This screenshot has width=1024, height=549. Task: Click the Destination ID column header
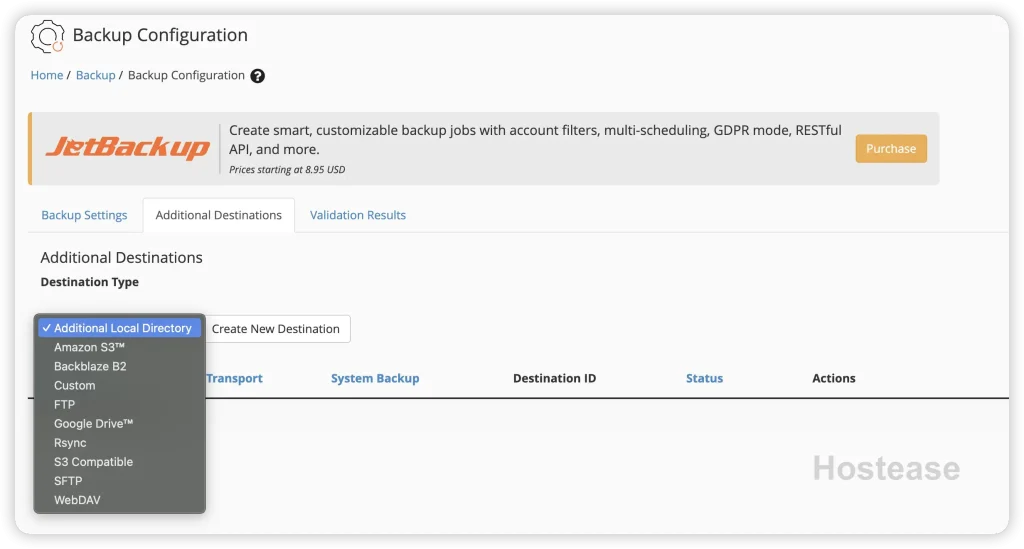tap(554, 378)
